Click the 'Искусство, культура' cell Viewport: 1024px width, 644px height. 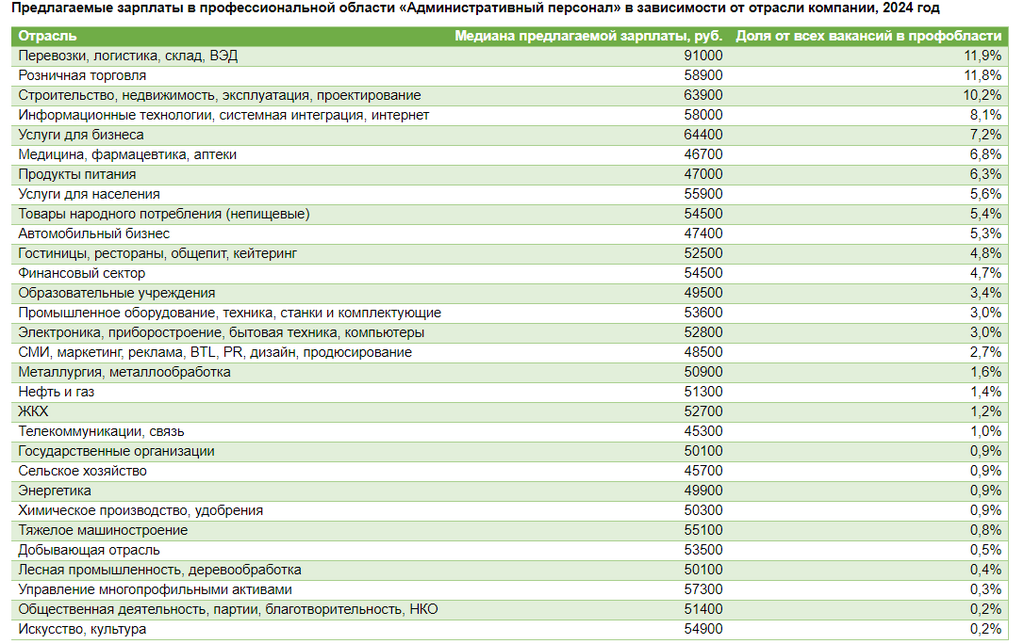coord(82,630)
